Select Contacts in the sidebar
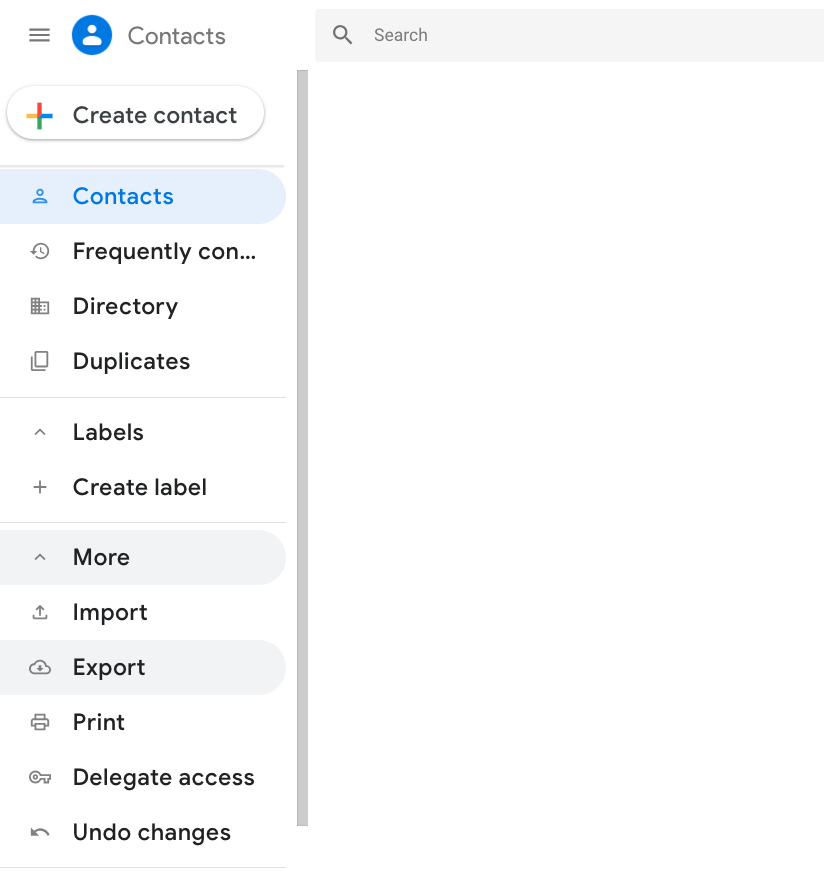 [x=143, y=196]
